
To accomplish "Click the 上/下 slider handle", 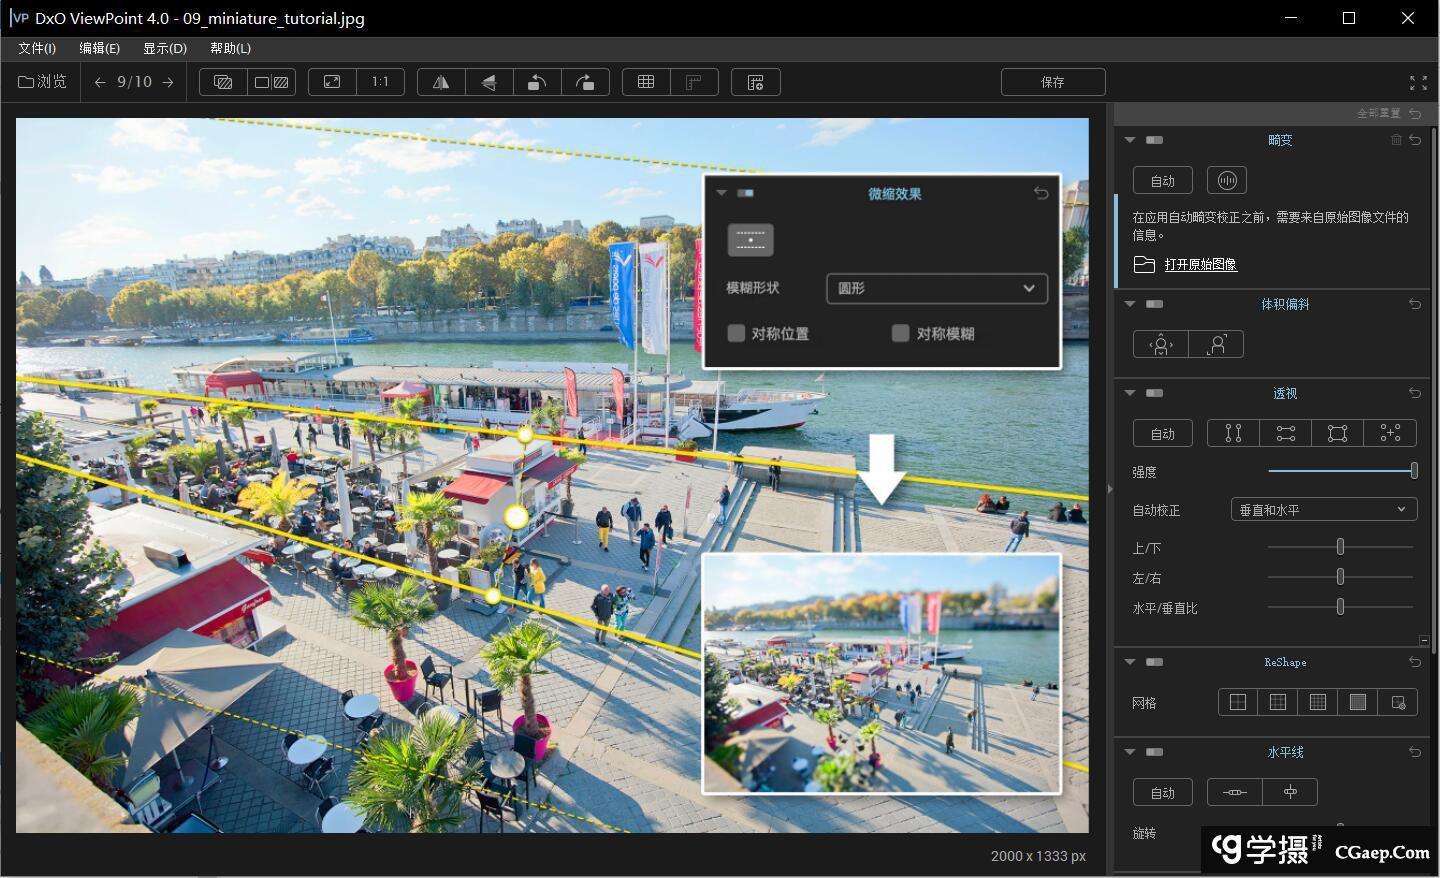I will click(x=1340, y=547).
